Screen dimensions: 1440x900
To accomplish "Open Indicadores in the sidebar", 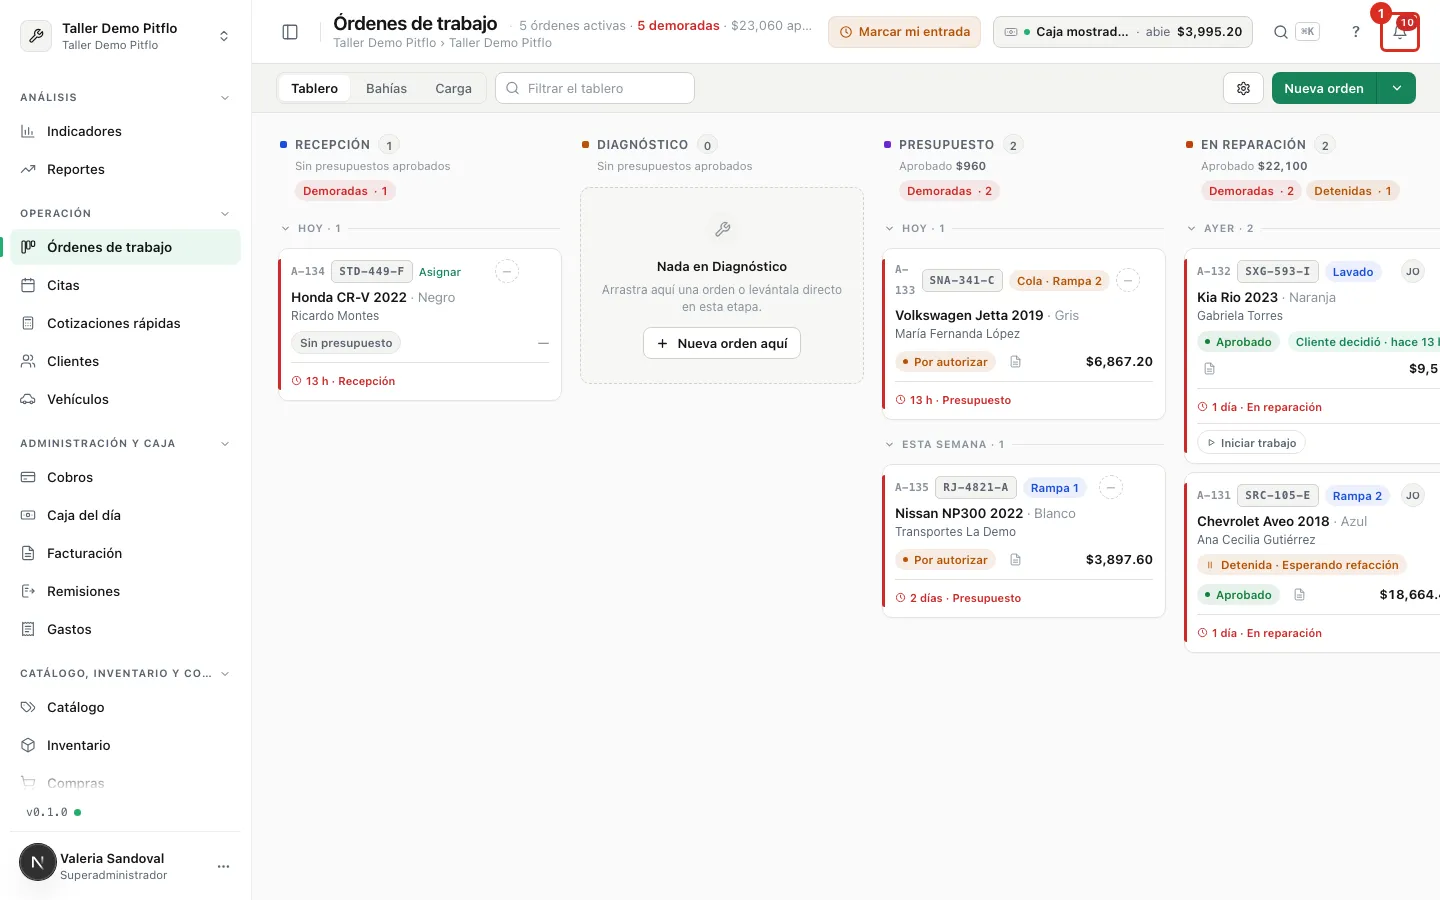I will [125, 131].
